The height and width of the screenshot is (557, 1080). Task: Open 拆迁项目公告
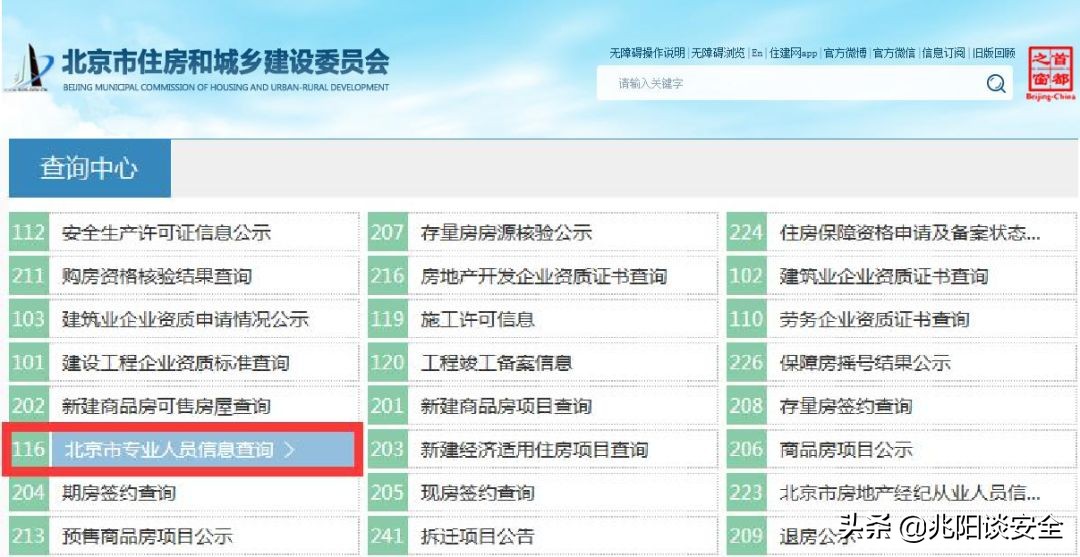click(x=477, y=536)
